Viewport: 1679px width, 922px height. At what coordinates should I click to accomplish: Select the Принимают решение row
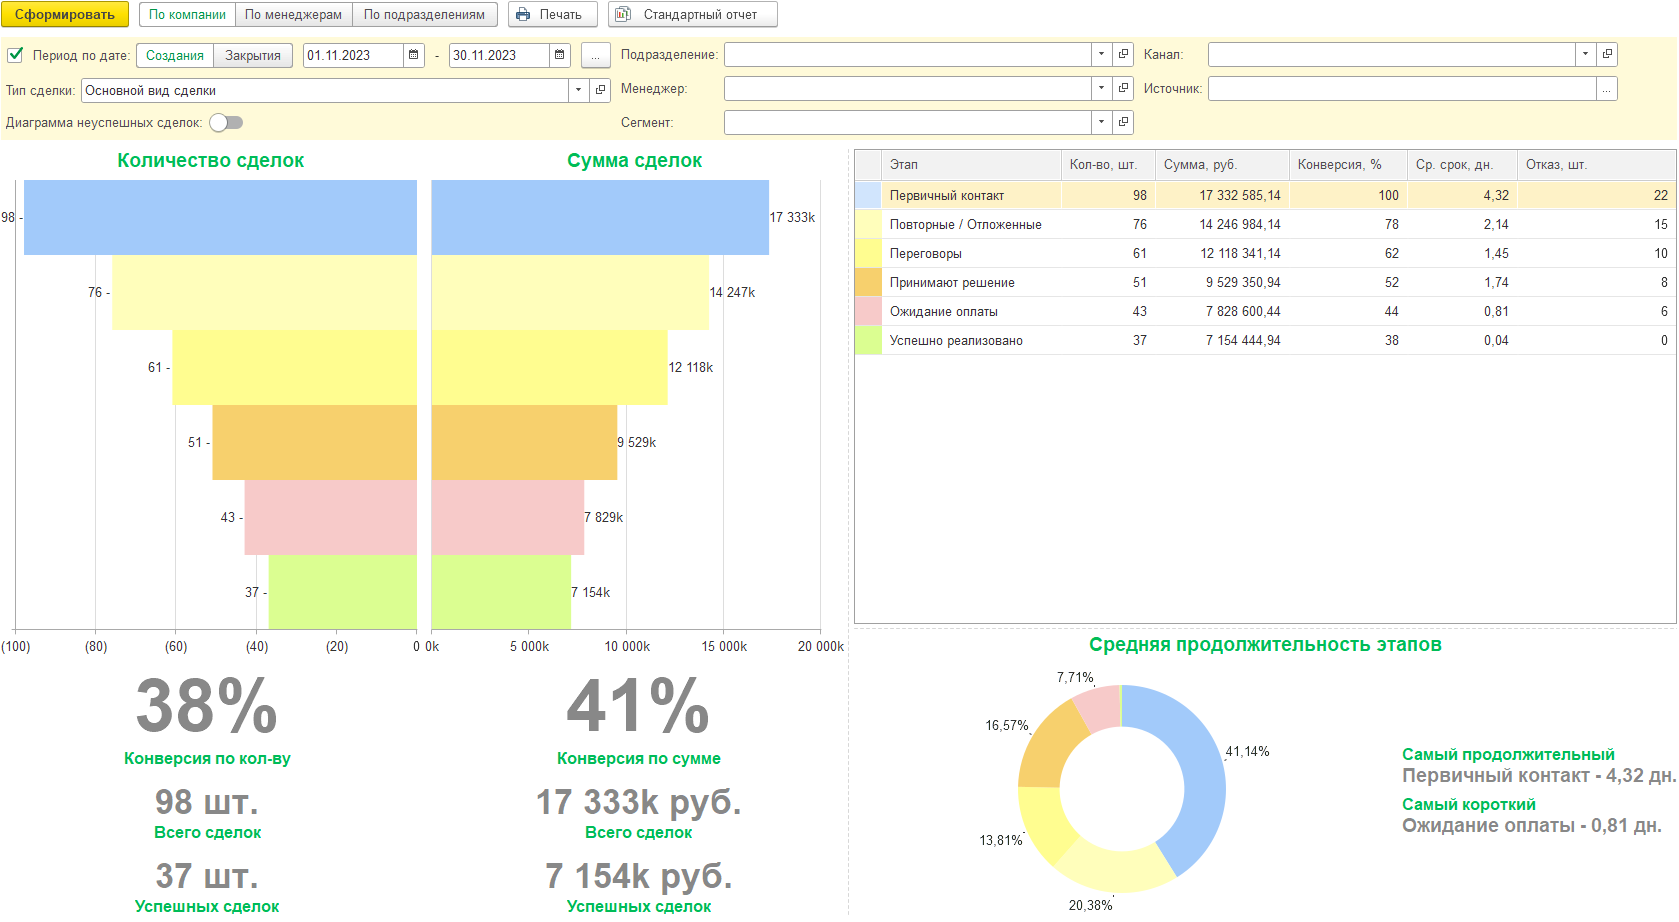(1265, 282)
